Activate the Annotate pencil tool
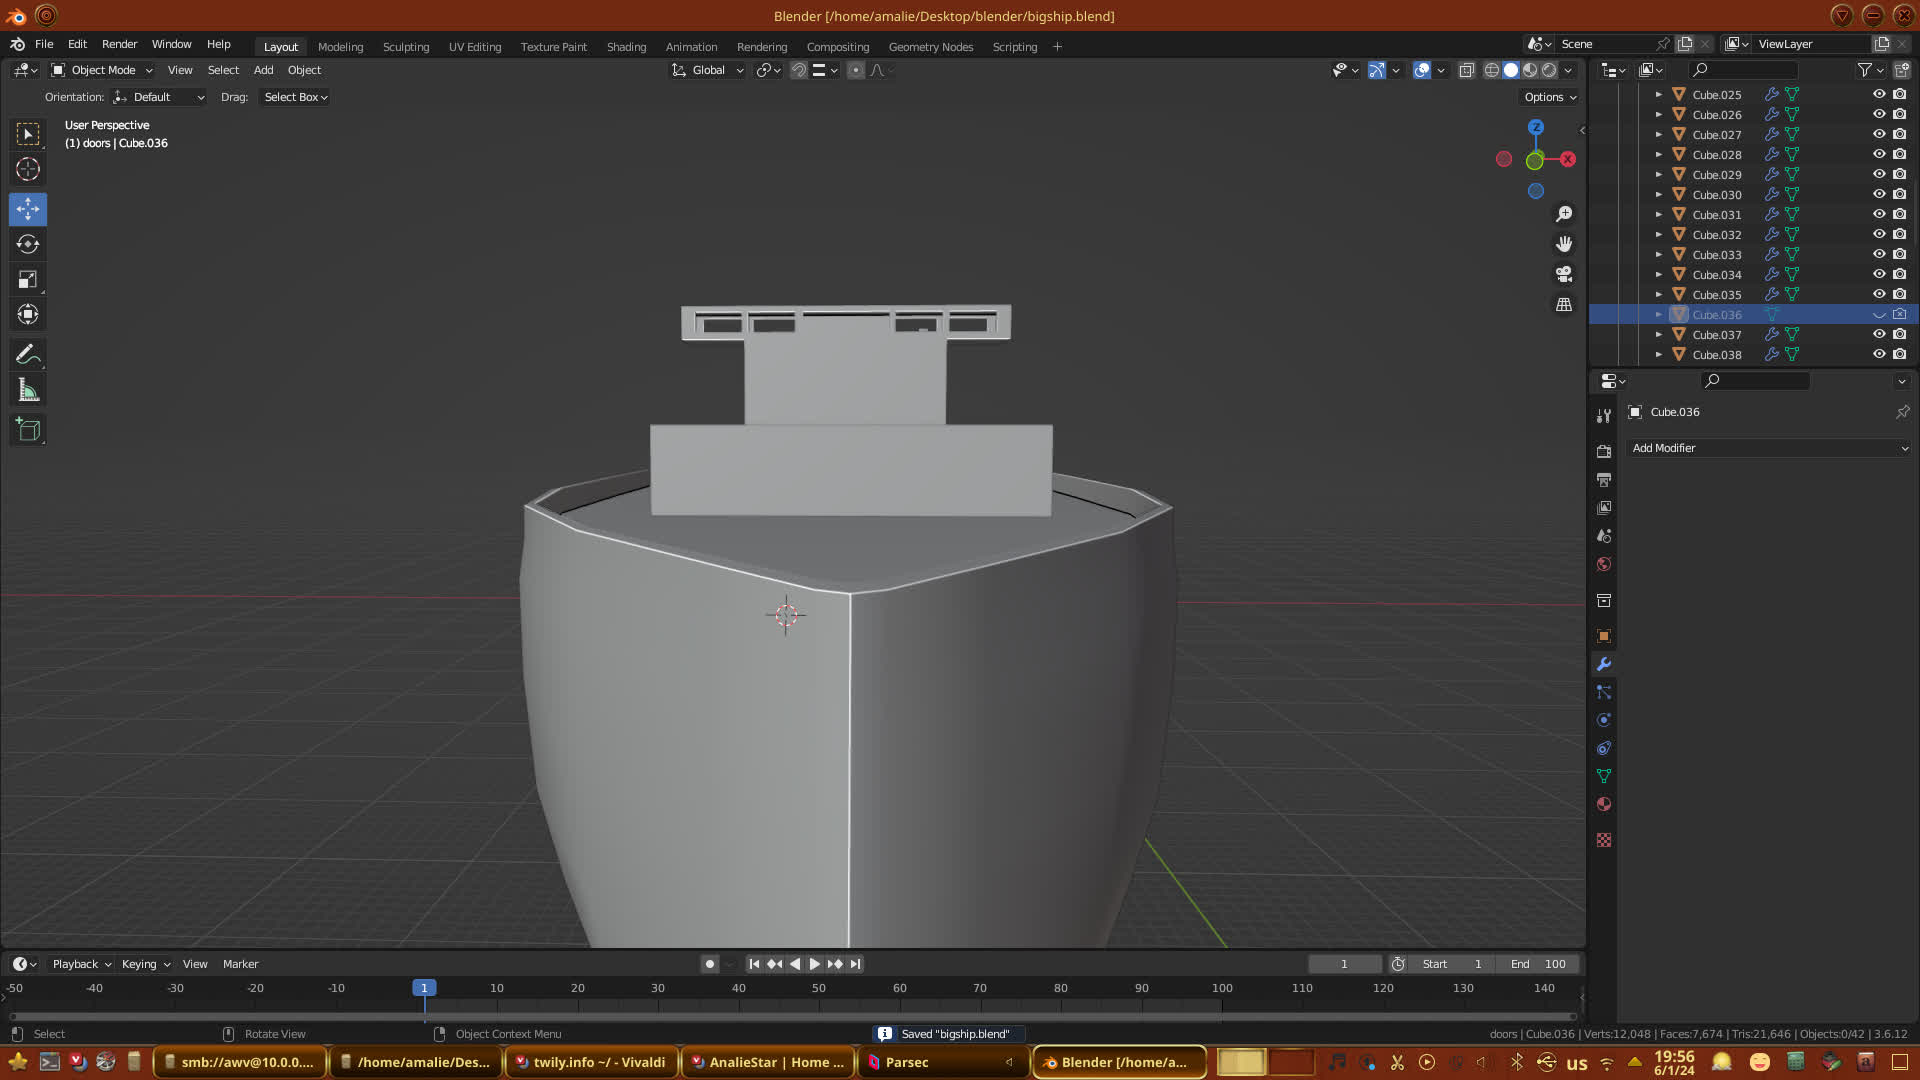 click(28, 355)
